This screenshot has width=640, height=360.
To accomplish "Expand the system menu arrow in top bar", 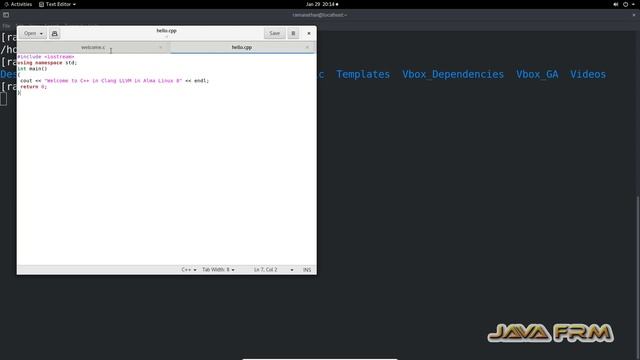I will [633, 4].
